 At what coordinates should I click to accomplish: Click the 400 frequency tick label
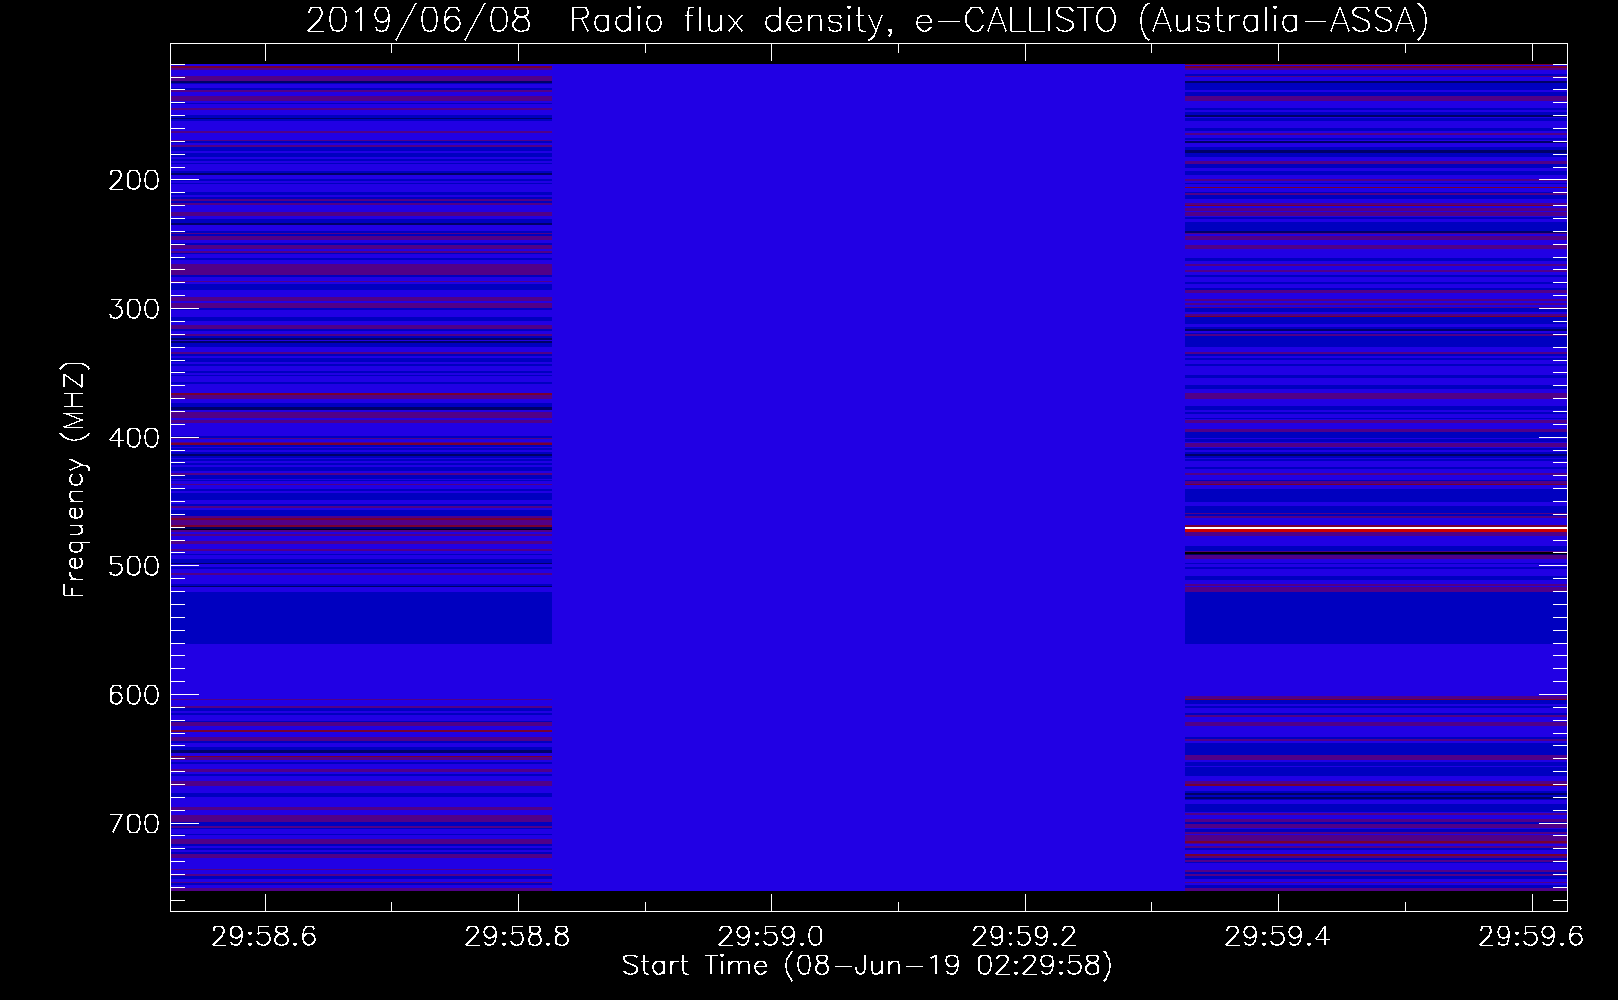pos(134,438)
